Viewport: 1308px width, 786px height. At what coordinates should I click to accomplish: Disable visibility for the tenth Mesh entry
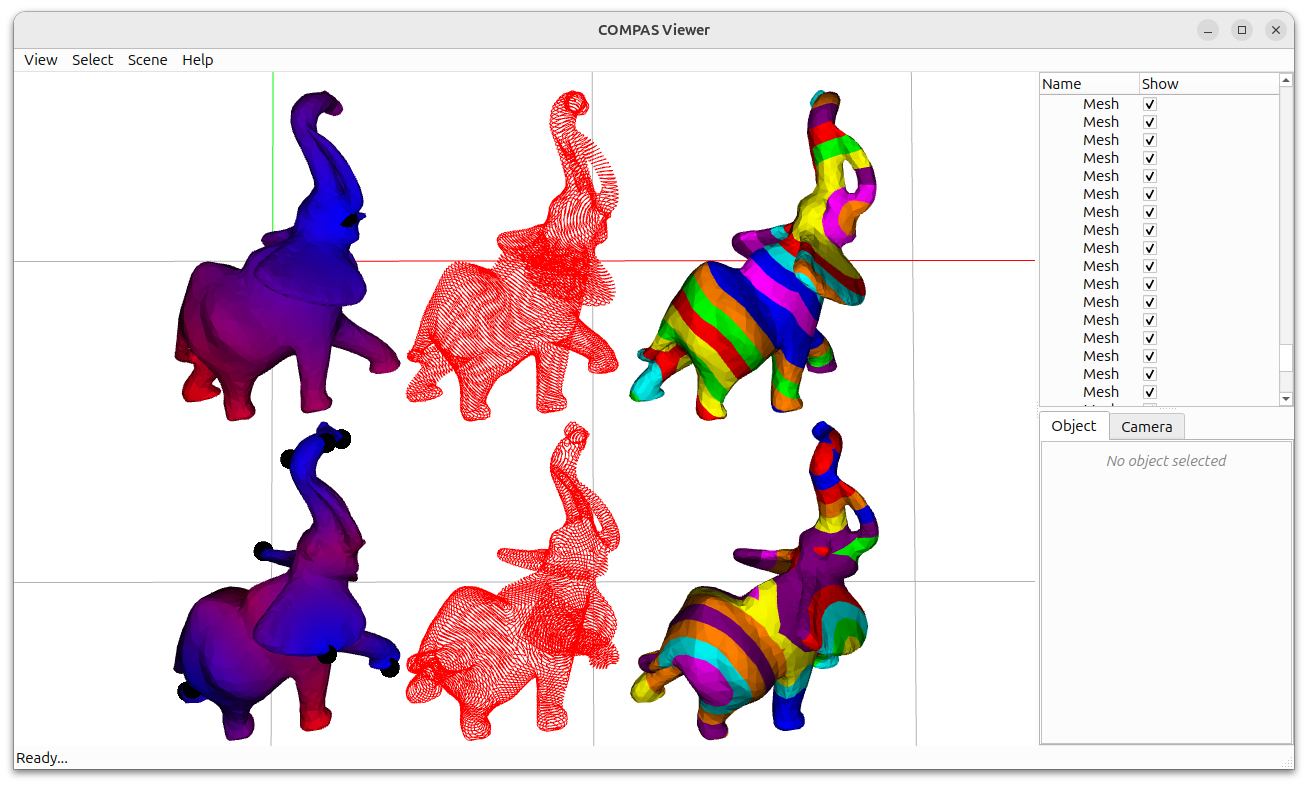1149,265
